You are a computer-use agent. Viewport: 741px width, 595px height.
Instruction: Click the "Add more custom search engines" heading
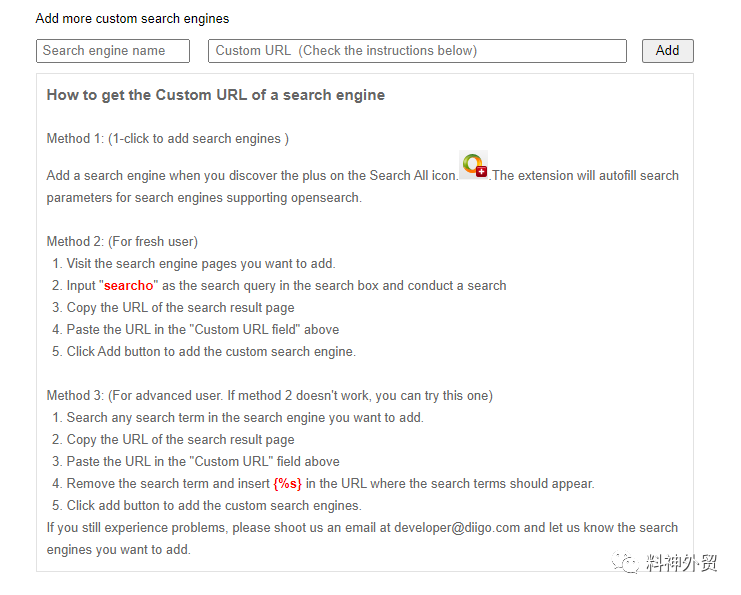click(x=132, y=19)
